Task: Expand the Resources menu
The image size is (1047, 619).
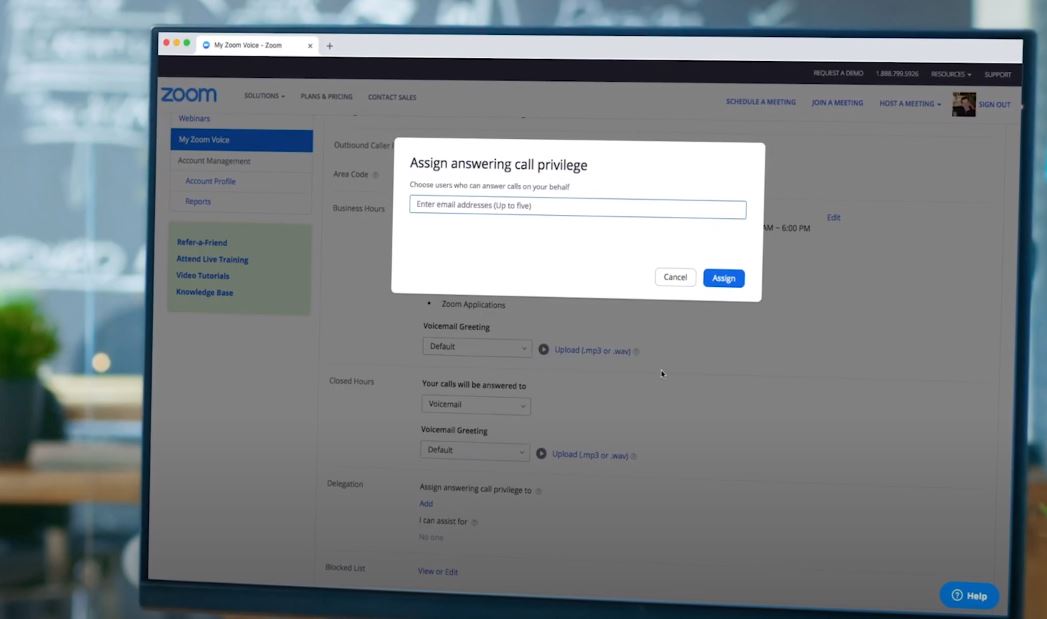Action: (951, 74)
